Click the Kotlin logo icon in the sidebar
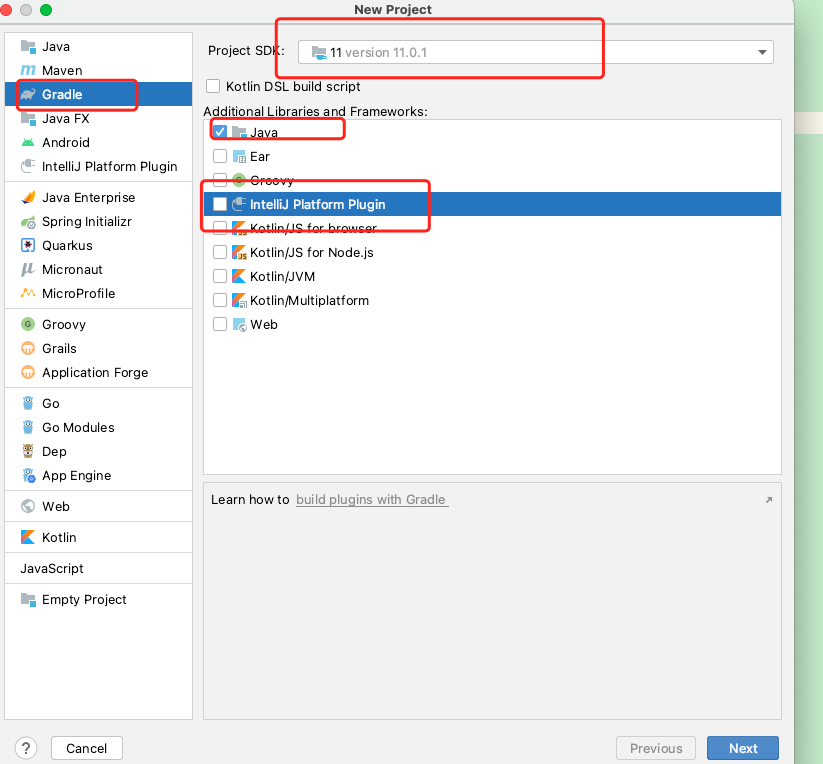This screenshot has width=823, height=764. 28,537
